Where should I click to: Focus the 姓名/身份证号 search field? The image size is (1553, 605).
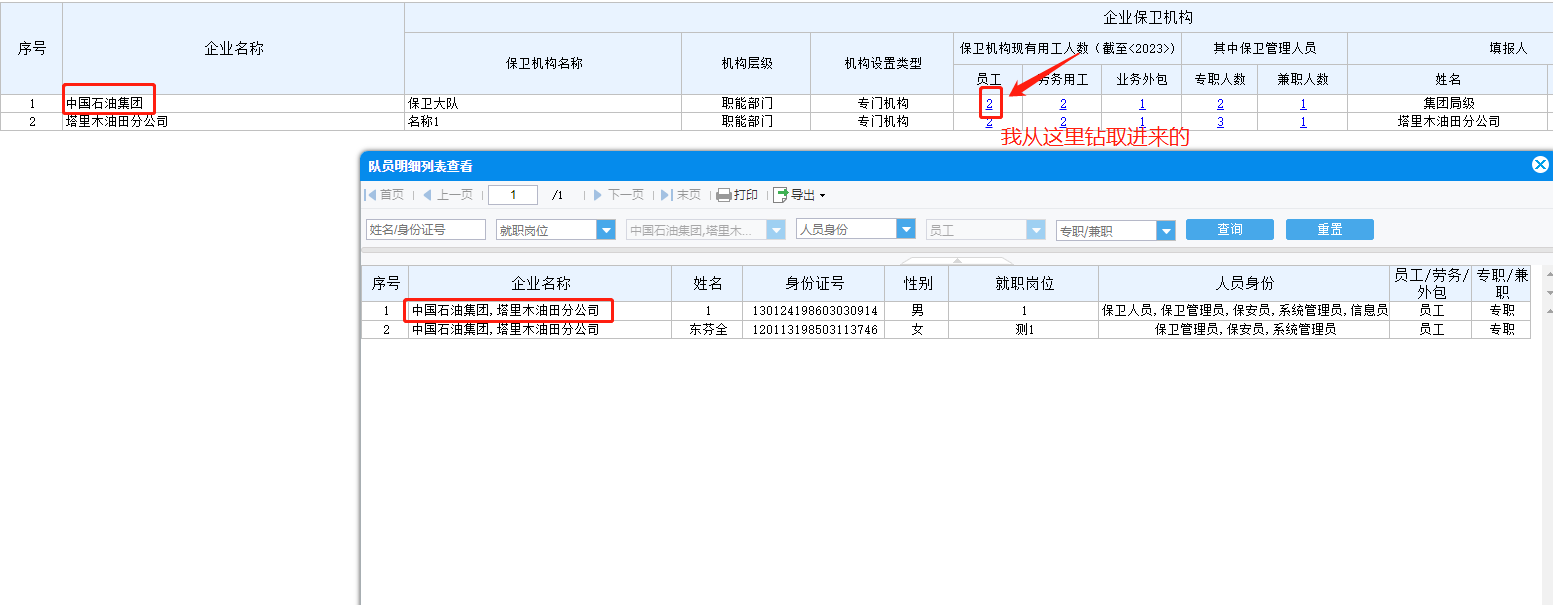[x=426, y=230]
